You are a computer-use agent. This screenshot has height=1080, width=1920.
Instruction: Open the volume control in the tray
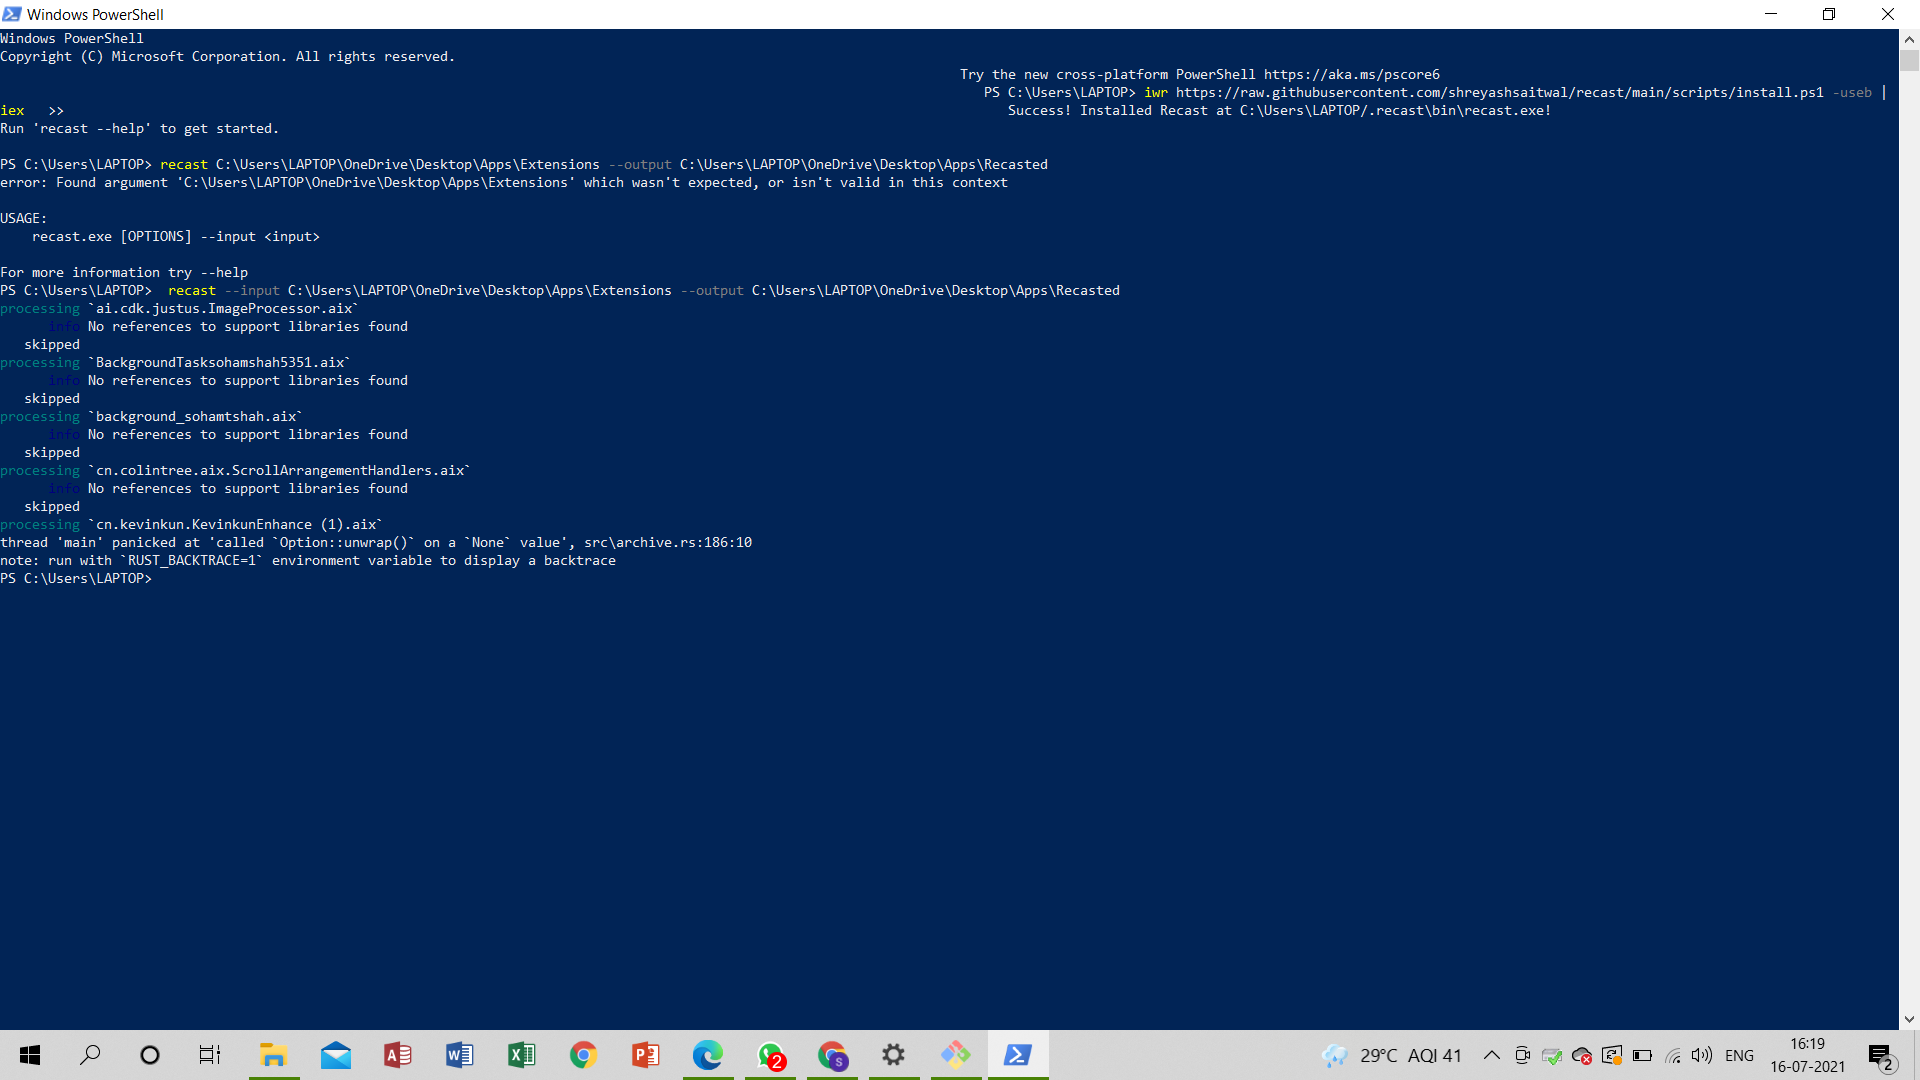[1702, 1055]
